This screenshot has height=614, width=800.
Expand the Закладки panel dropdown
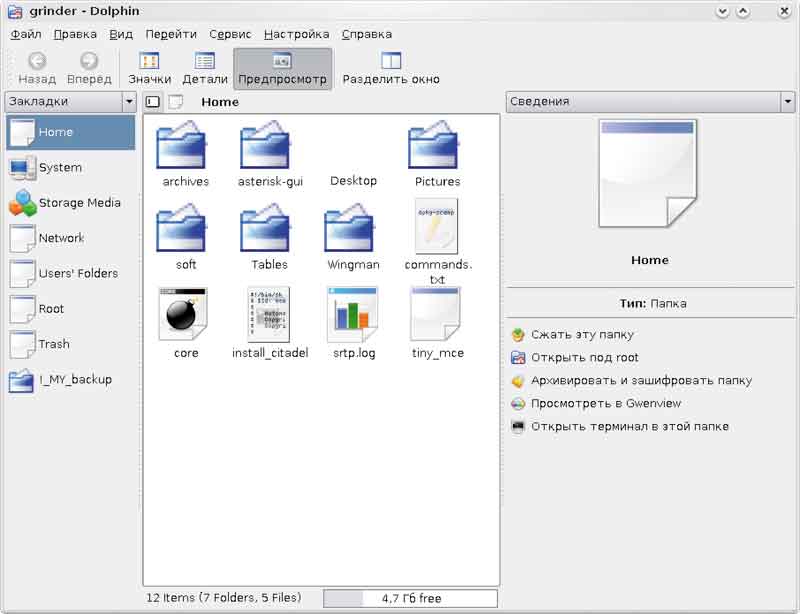point(128,102)
